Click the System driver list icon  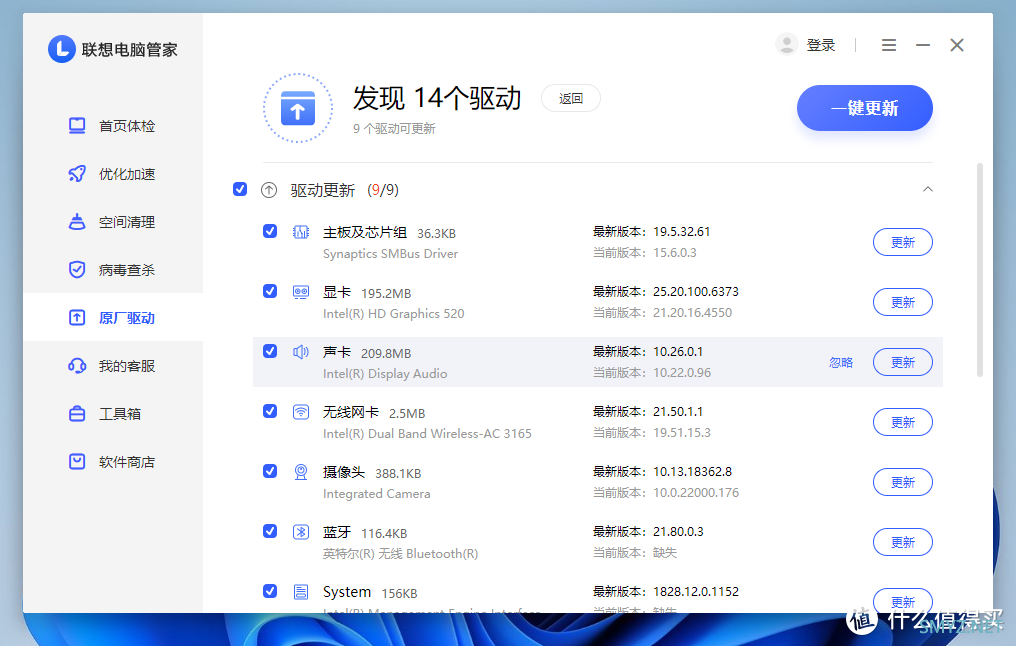pyautogui.click(x=301, y=592)
